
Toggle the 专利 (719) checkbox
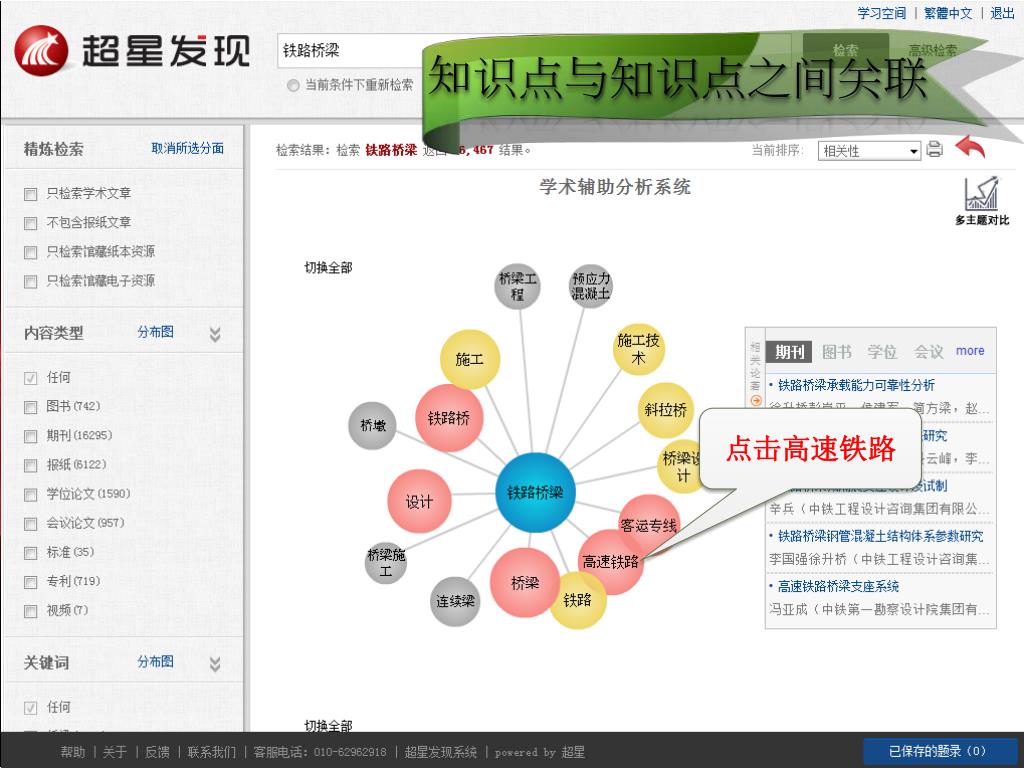[30, 582]
